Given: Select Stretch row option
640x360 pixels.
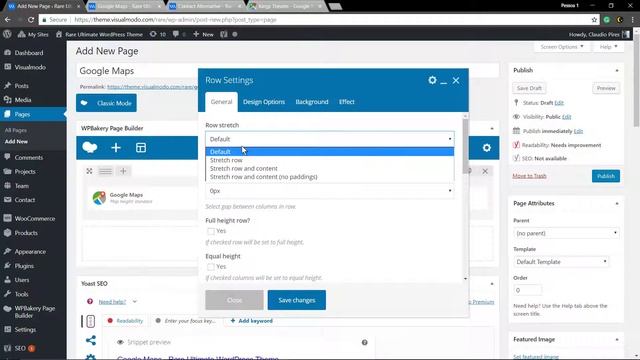Looking at the screenshot, I should (x=330, y=160).
